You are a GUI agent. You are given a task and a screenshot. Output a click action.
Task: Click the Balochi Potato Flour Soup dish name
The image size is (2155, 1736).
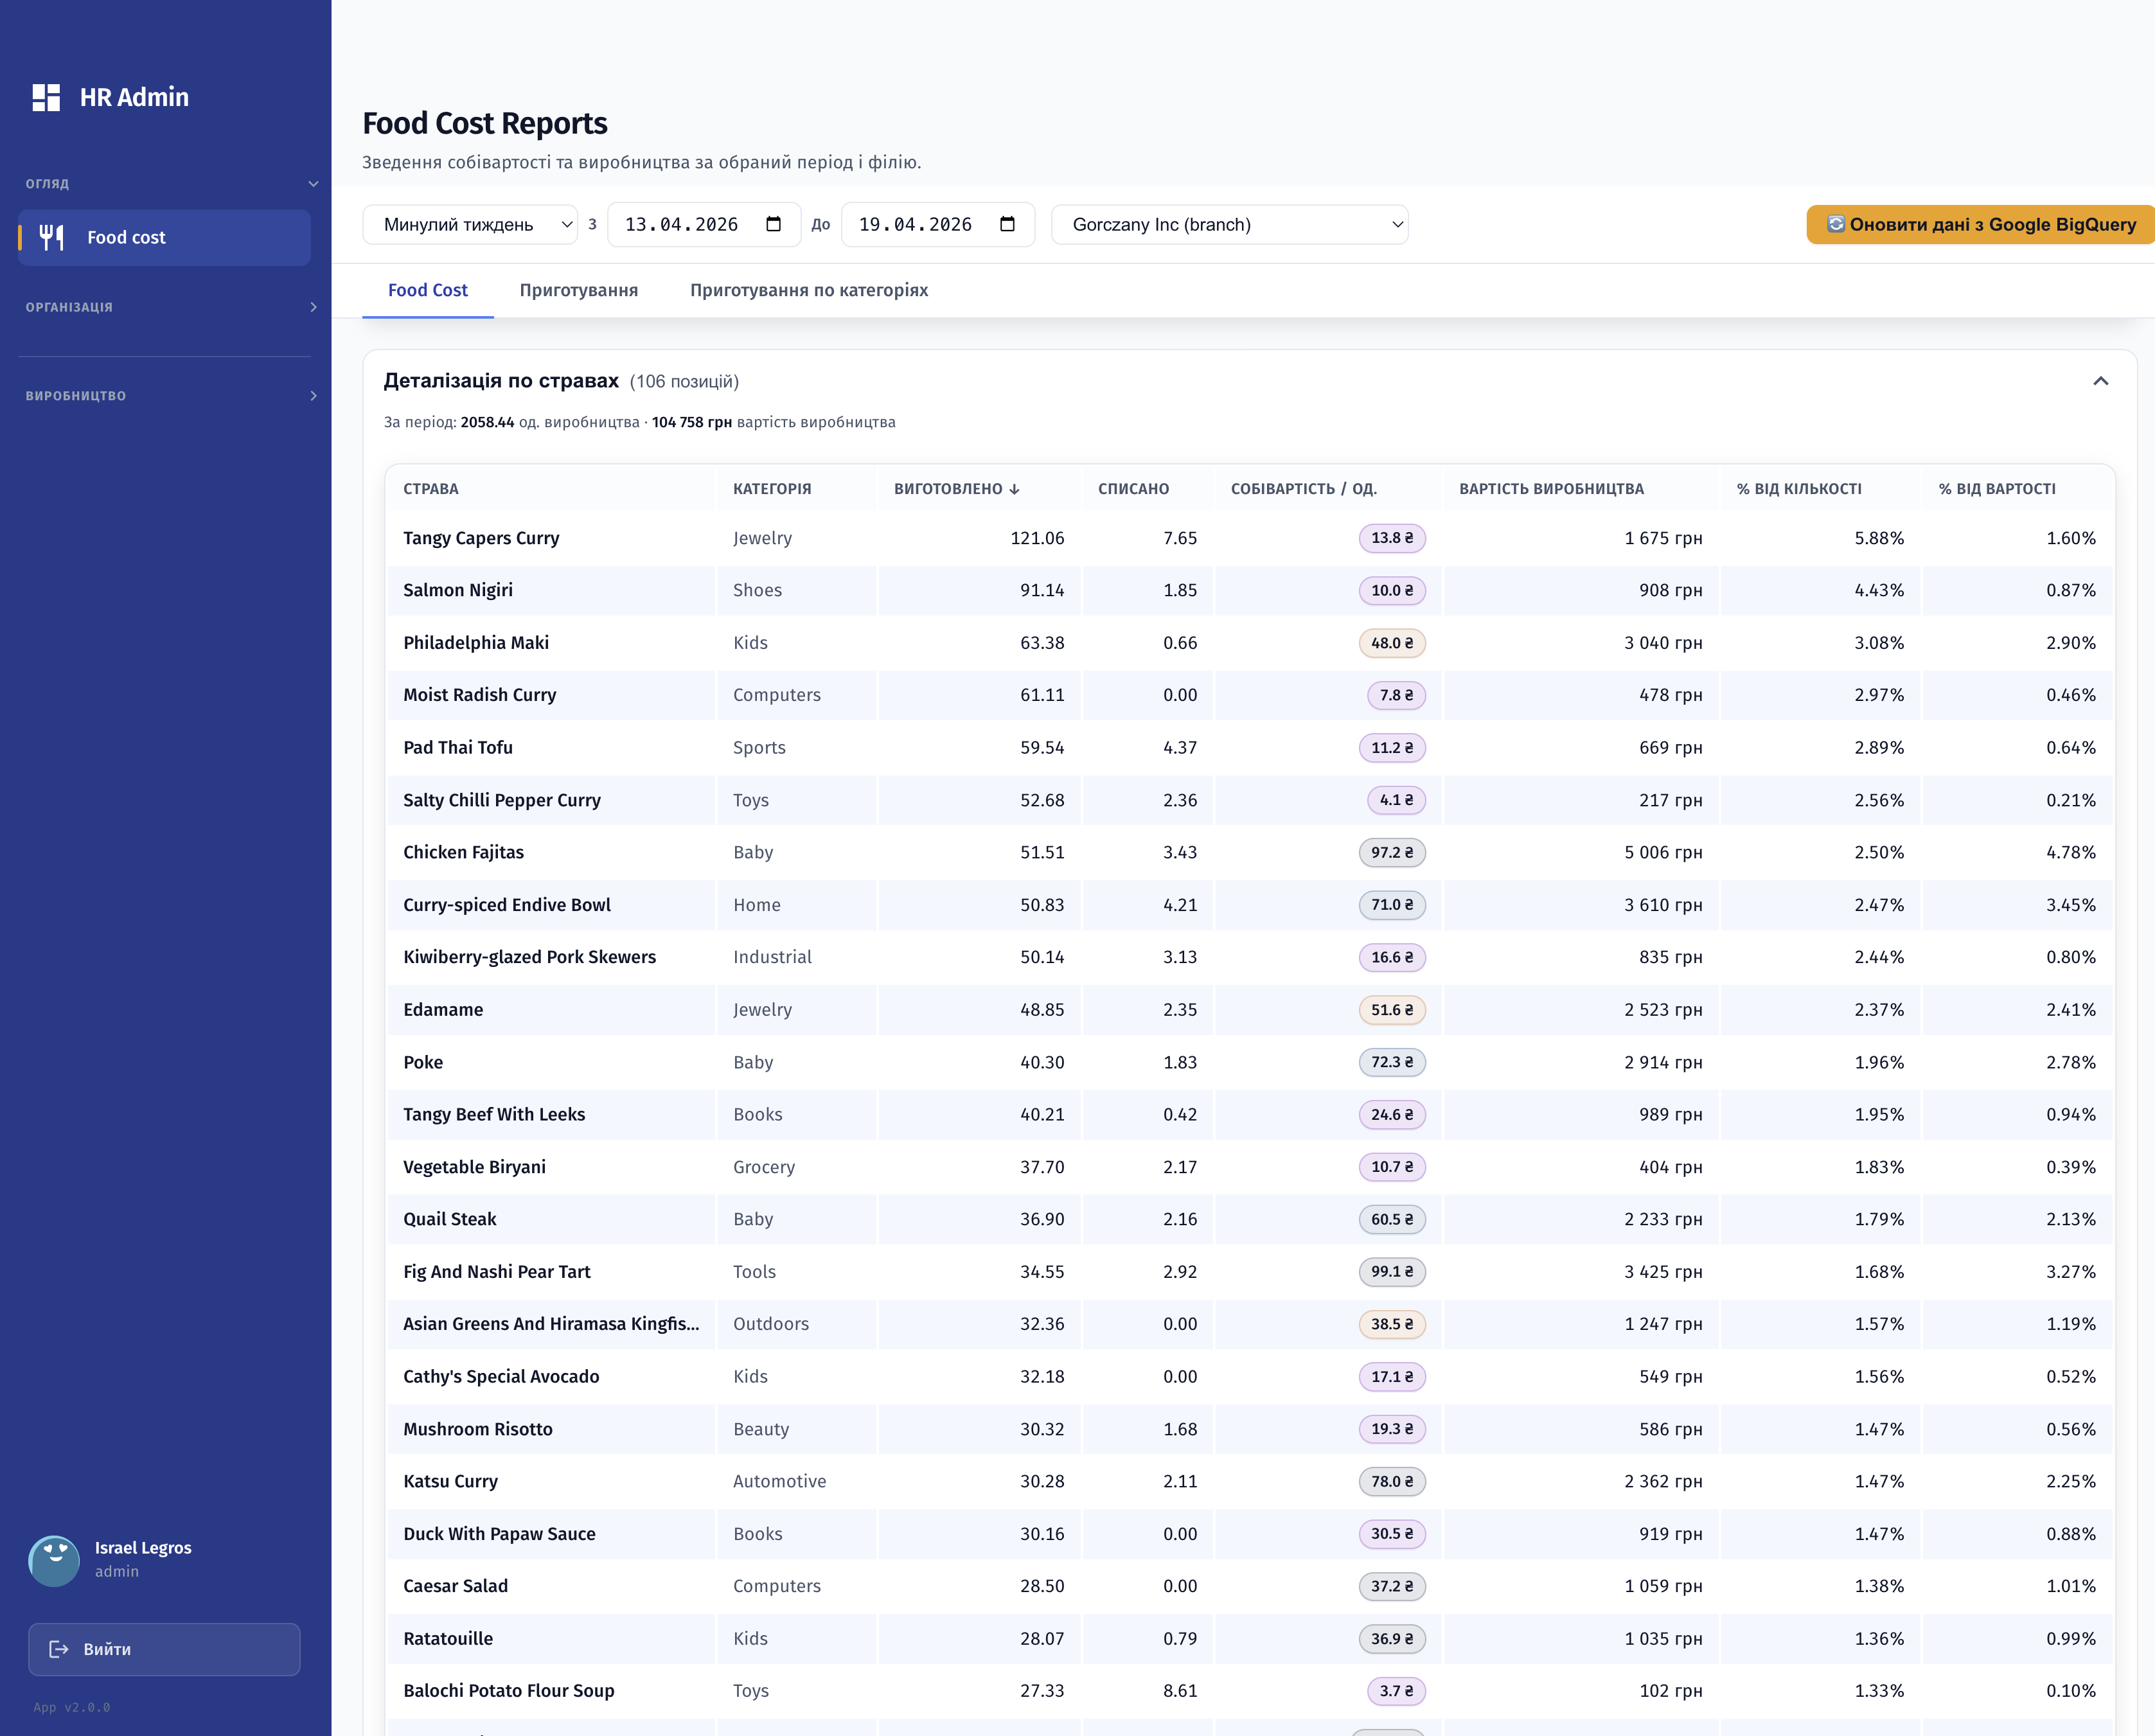(509, 1691)
